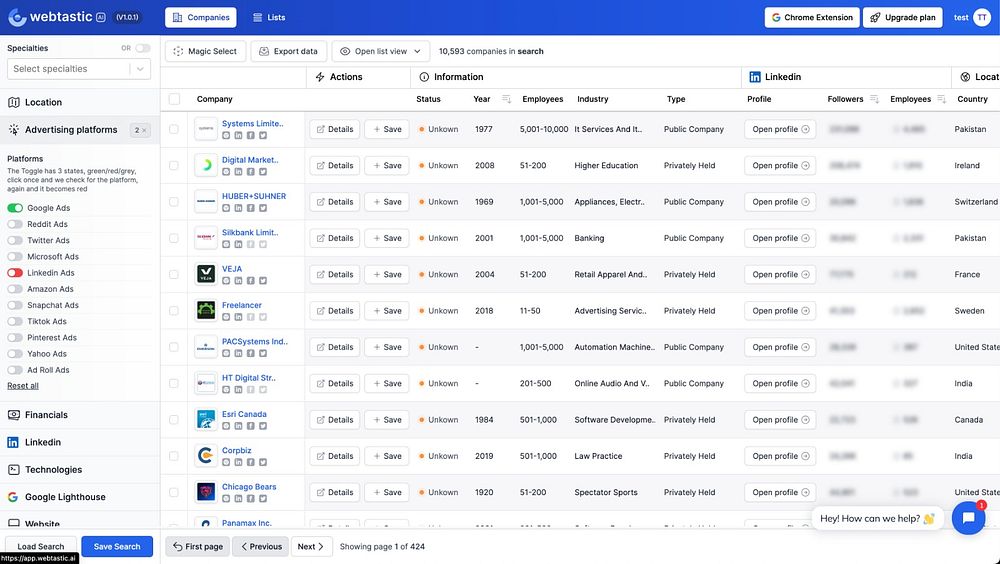Click the VEJA company logo thumbnail
The width and height of the screenshot is (1000, 564).
[206, 274]
